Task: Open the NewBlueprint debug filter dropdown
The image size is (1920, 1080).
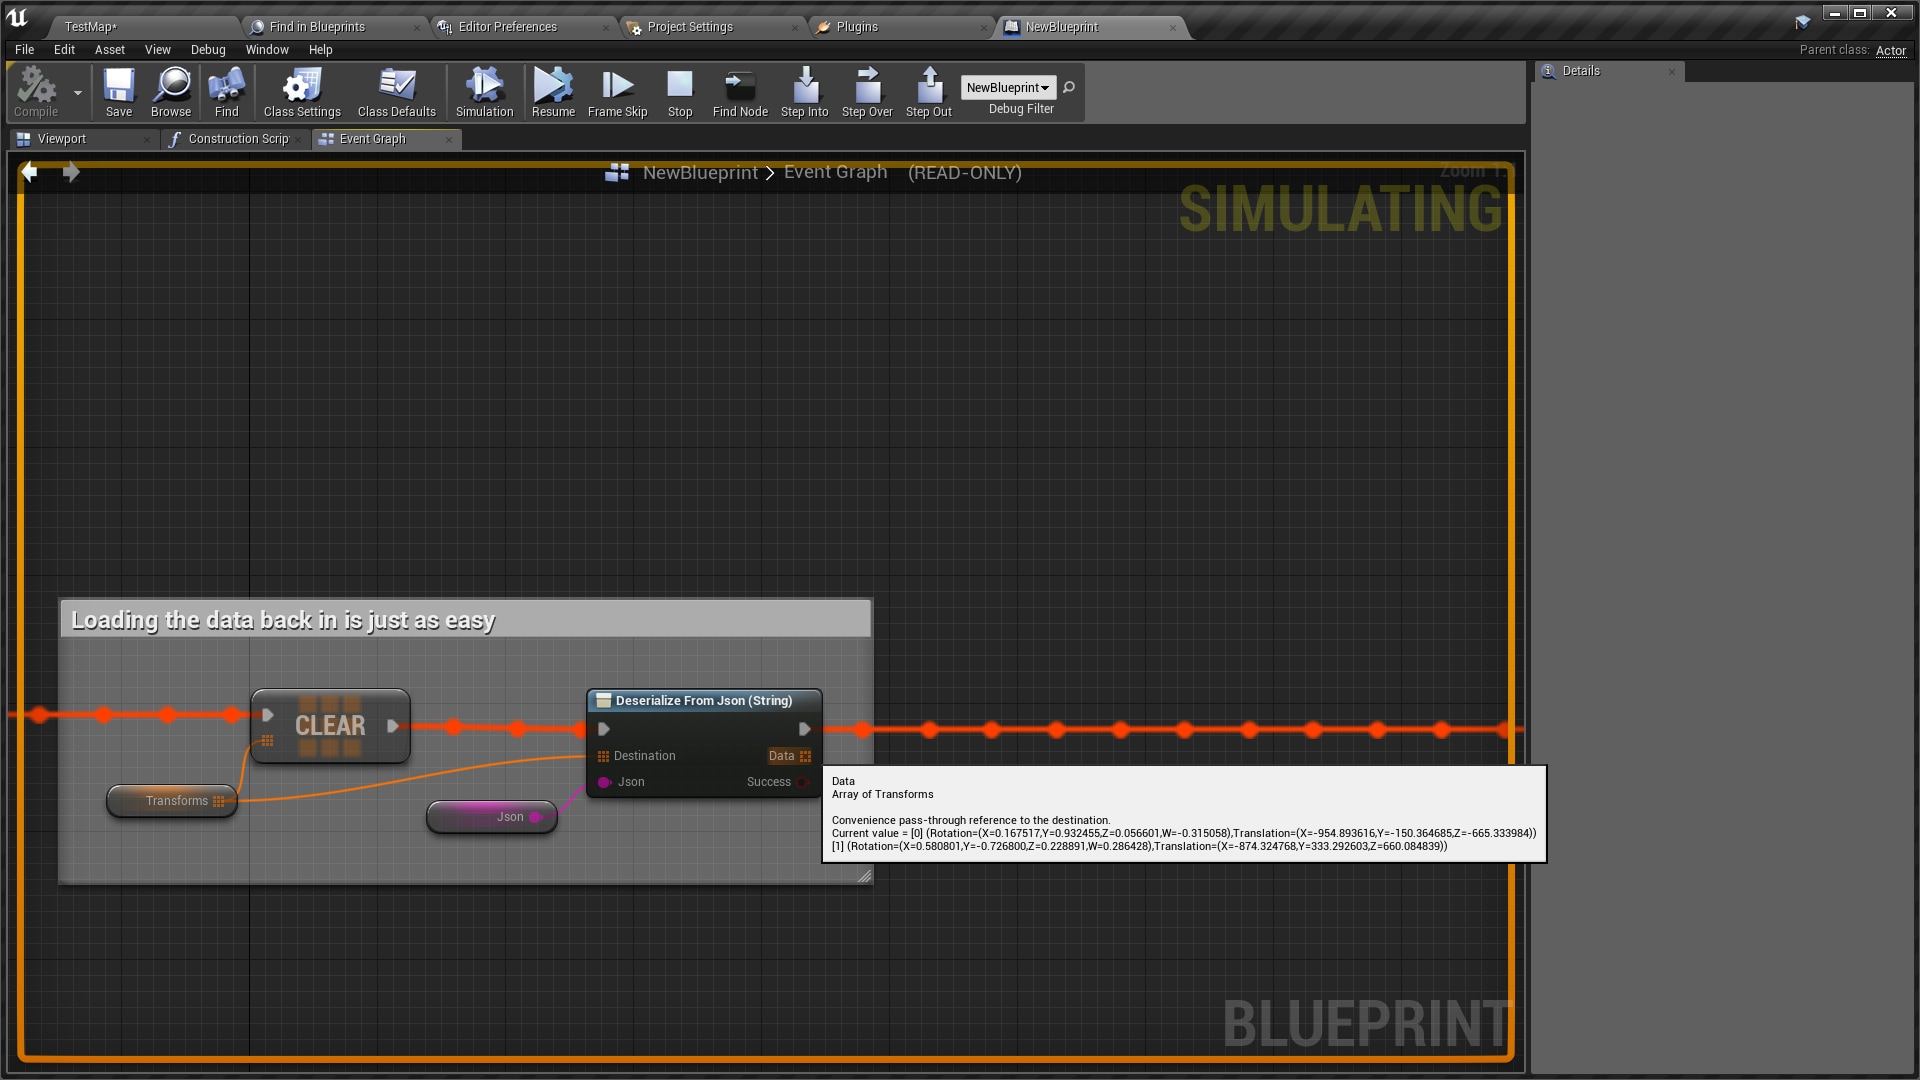Action: [x=1007, y=88]
